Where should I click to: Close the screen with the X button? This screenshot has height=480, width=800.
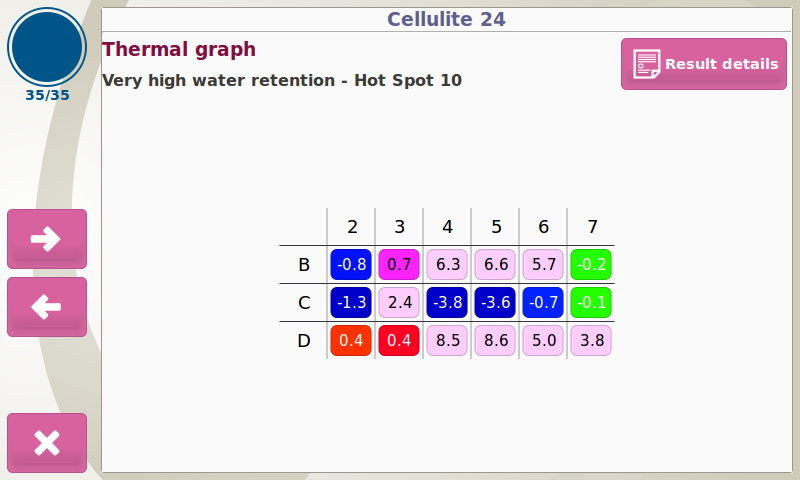[x=47, y=443]
